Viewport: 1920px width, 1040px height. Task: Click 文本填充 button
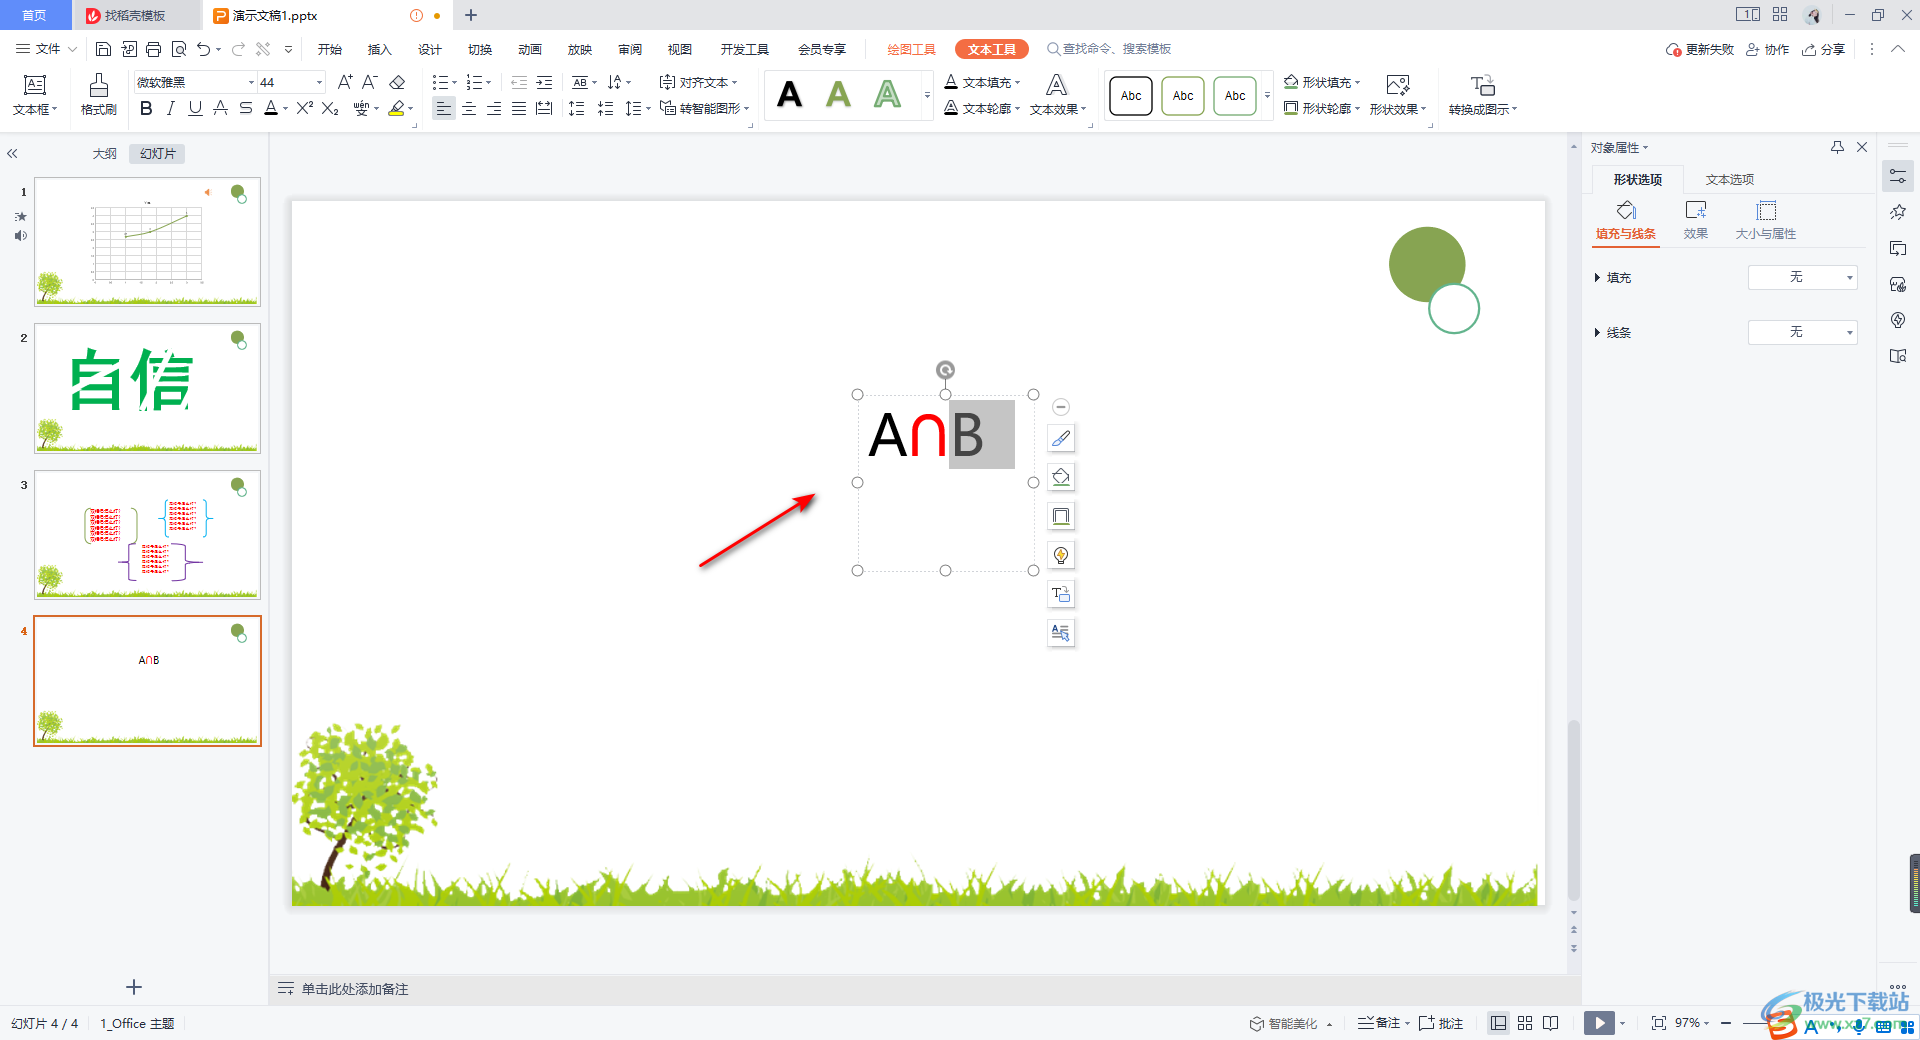click(983, 82)
